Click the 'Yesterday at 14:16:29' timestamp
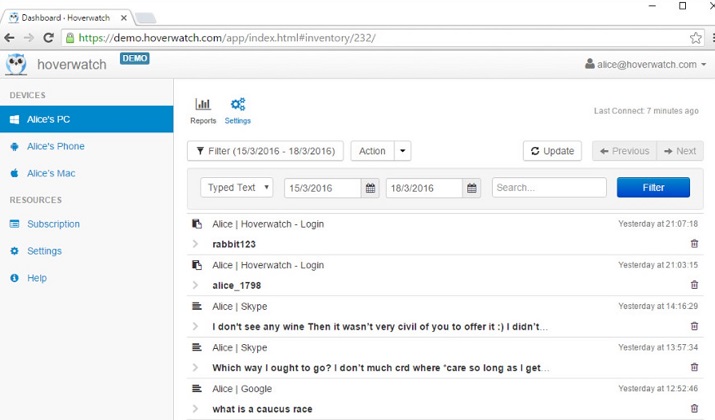The height and width of the screenshot is (420, 715). [658, 306]
